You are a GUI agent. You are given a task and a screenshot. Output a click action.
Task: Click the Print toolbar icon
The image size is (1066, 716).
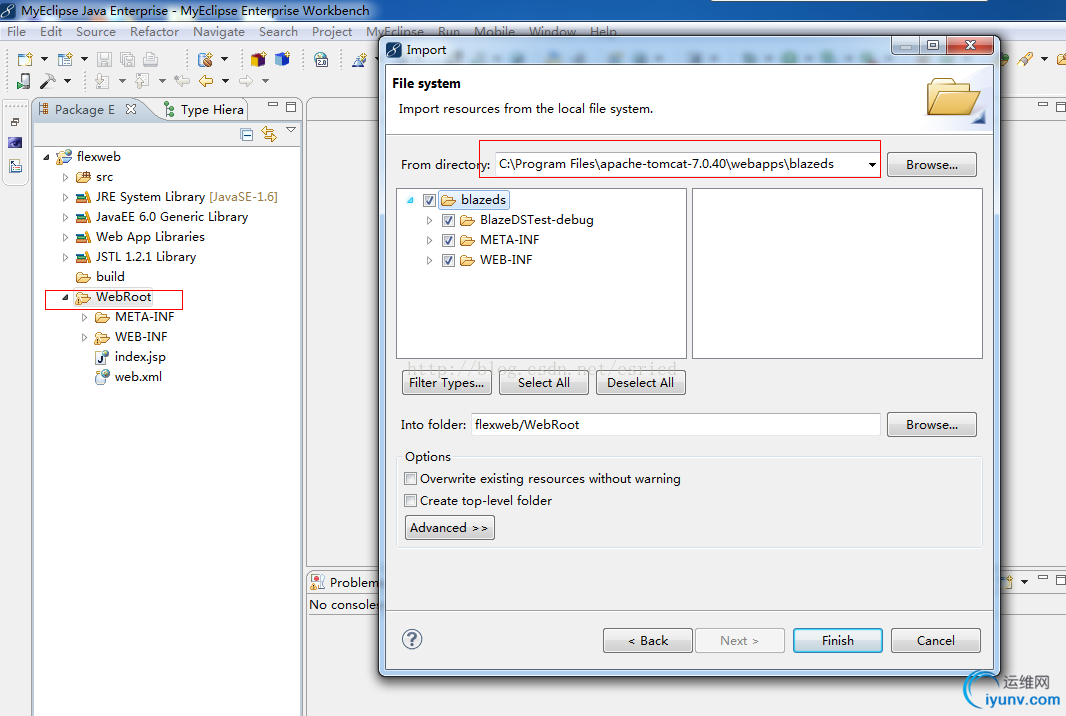[x=150, y=59]
